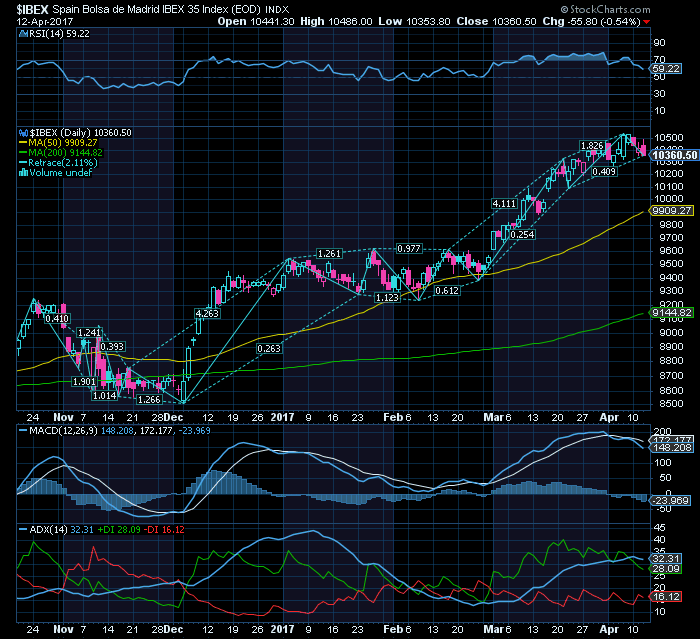Click the 1.266 retracement label
Viewport: 700px width, 639px height.
click(149, 400)
